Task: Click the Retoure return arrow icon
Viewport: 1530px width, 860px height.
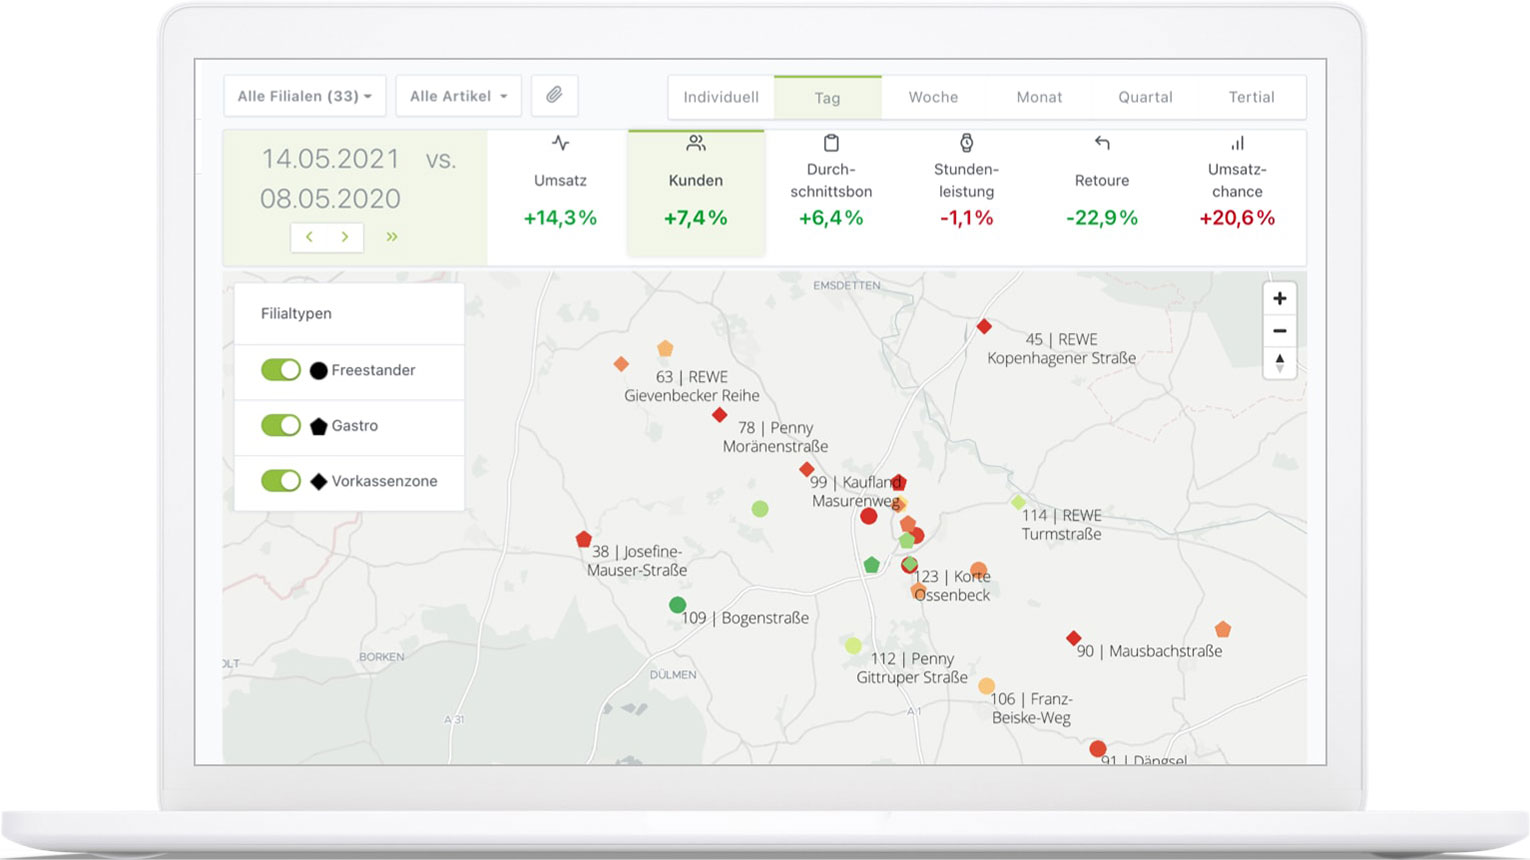Action: (x=1102, y=143)
